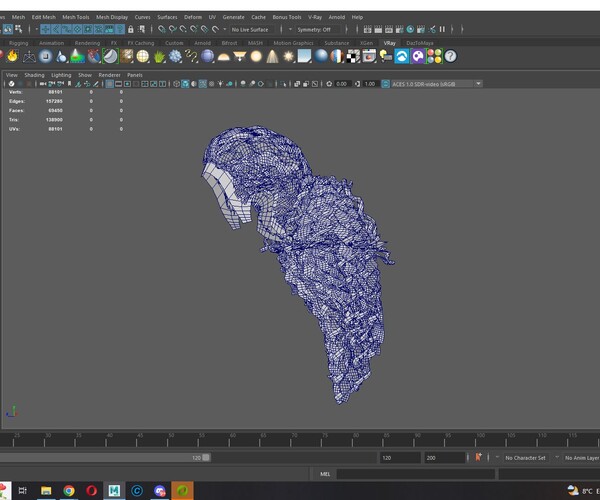Toggle the grid display in panel toolbar
Viewport: 600px width, 500px height.
(x=109, y=84)
